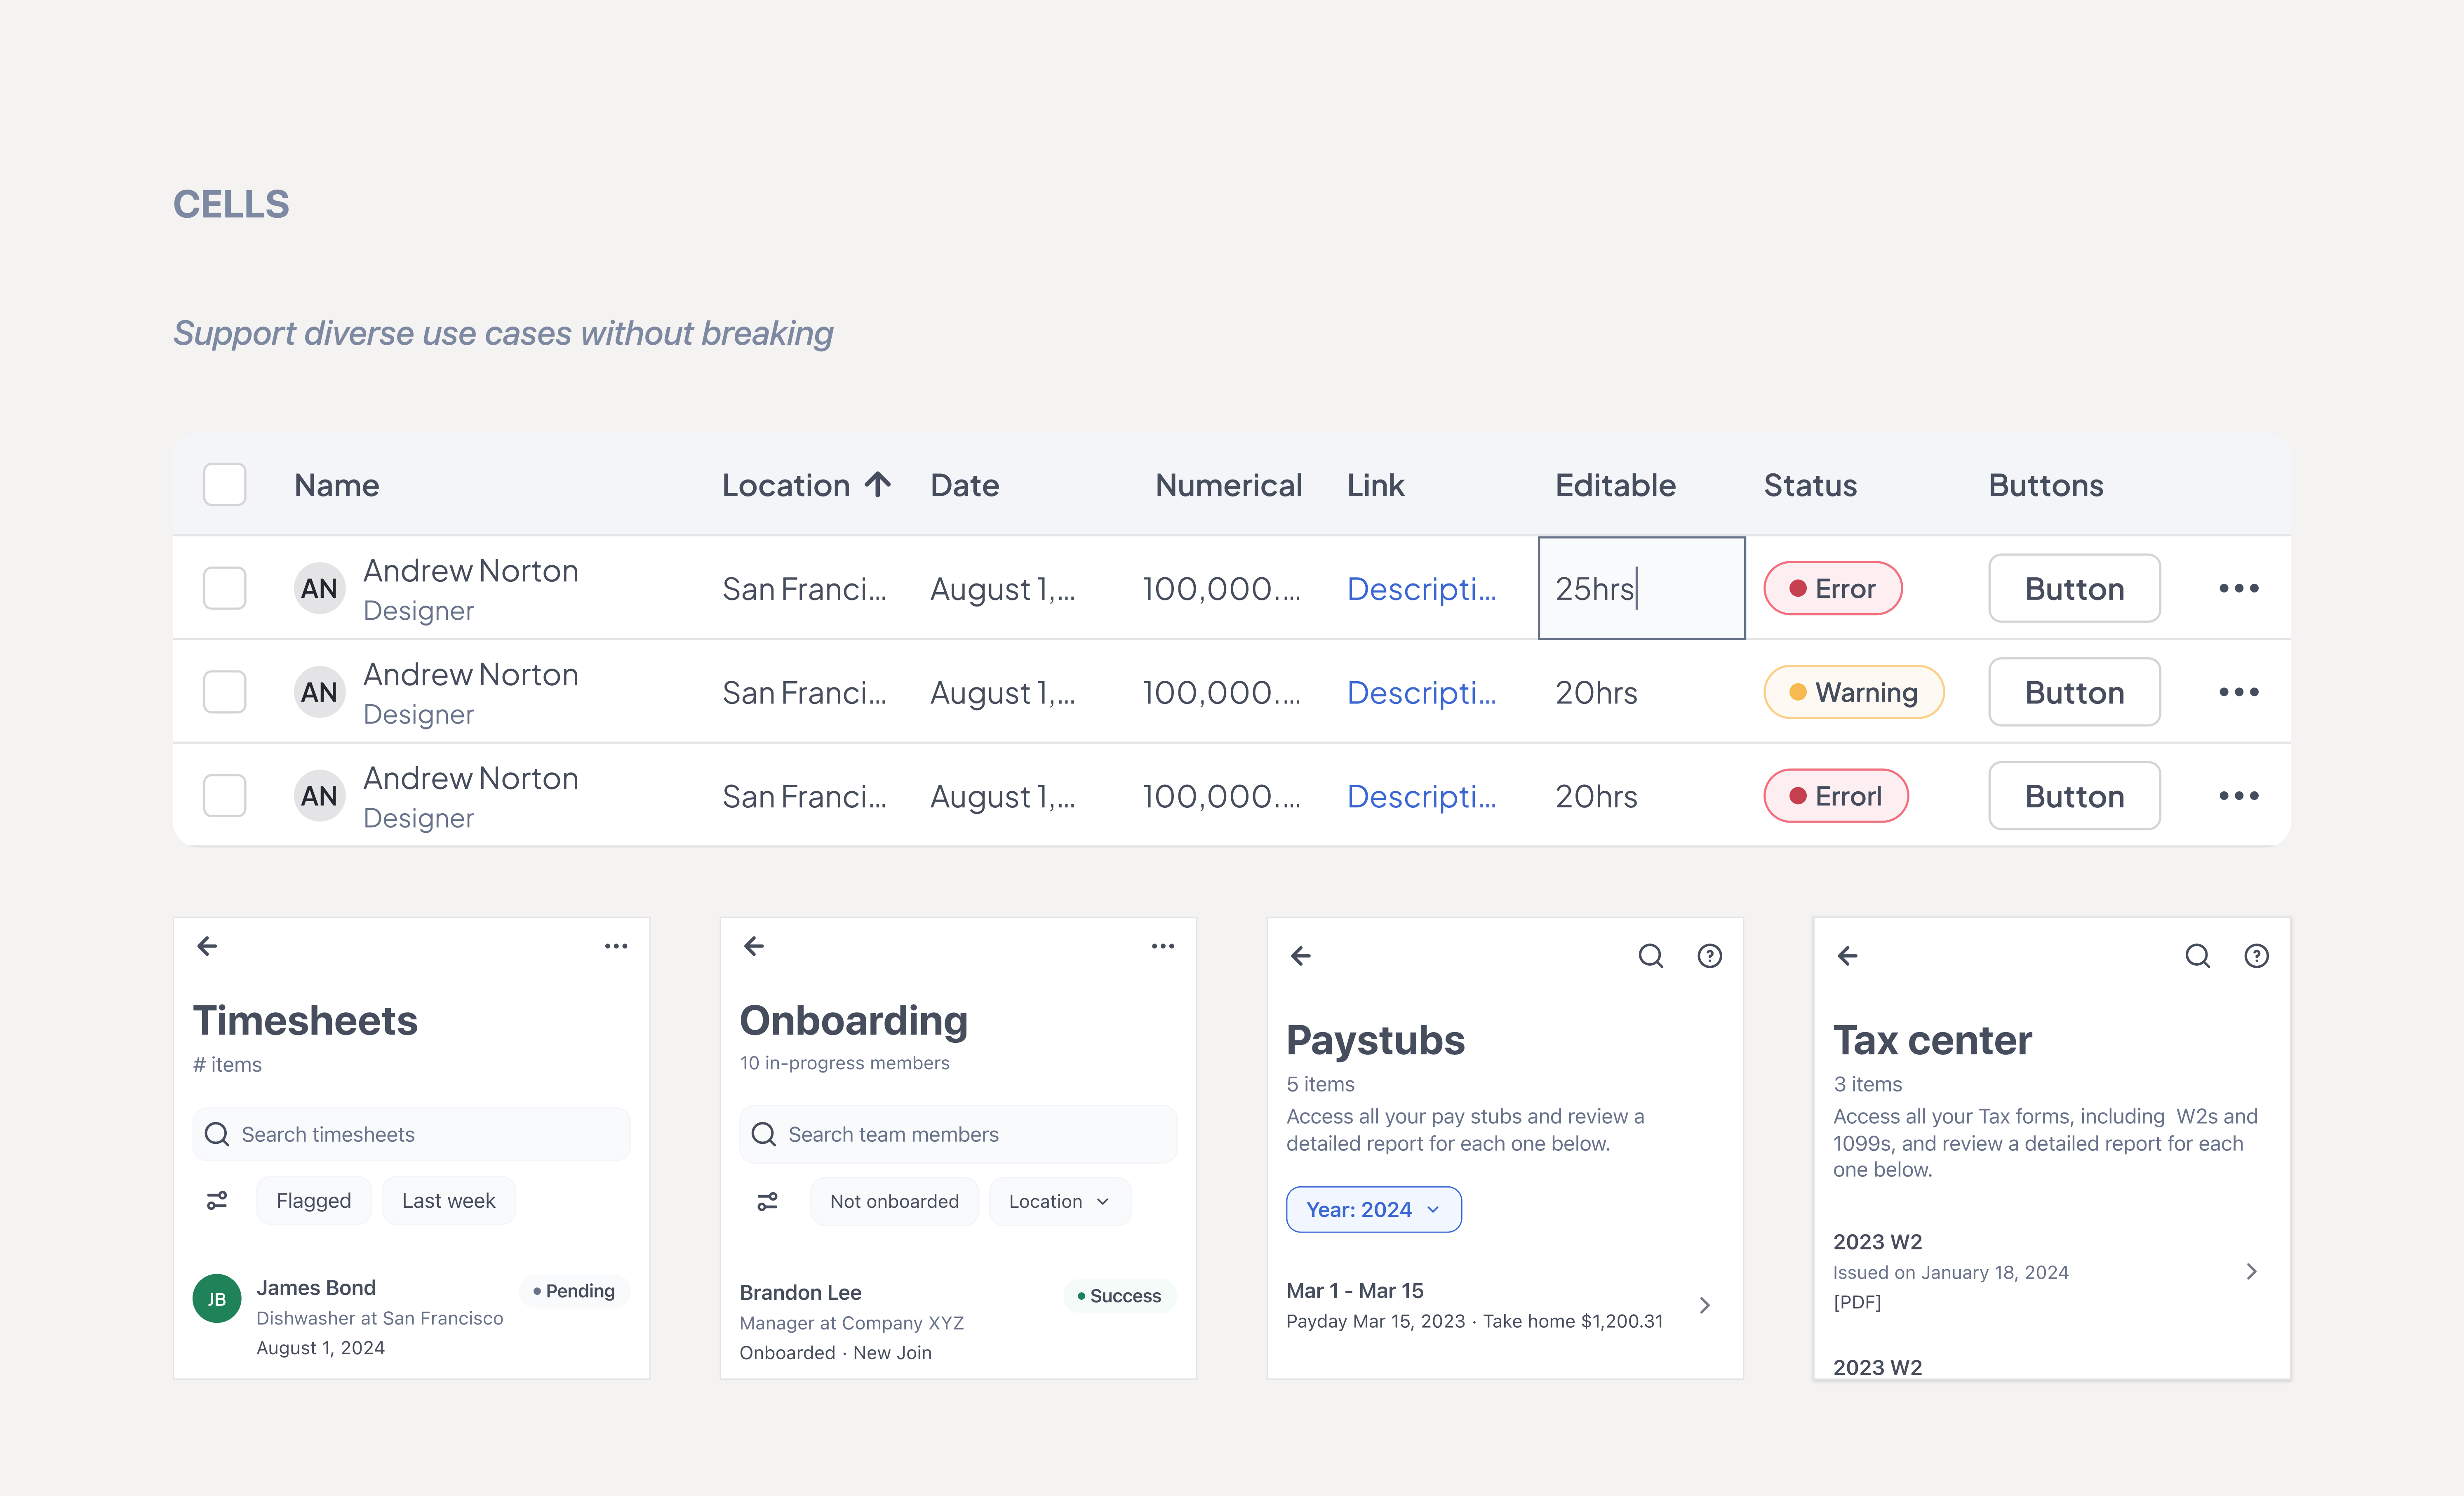
Task: Click the Location column sort arrow
Action: click(878, 485)
